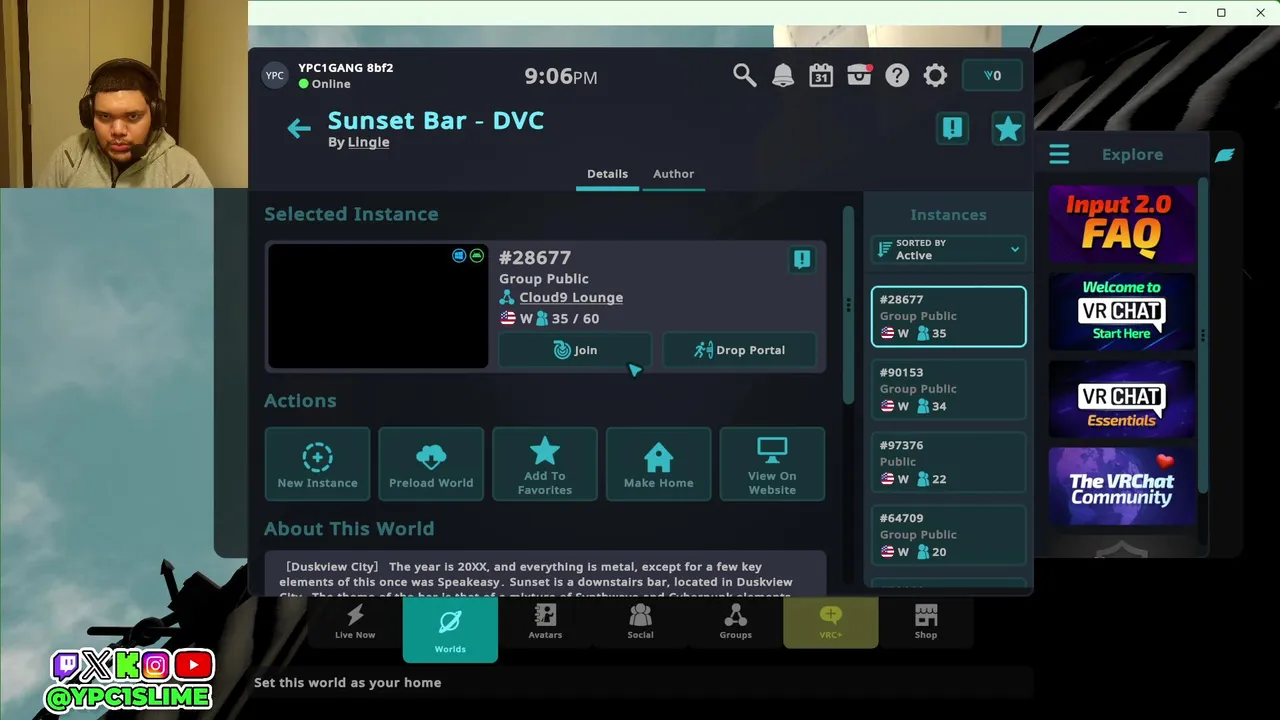1280x720 pixels.
Task: Click the selected instance thumbnail preview
Action: pyautogui.click(x=378, y=306)
